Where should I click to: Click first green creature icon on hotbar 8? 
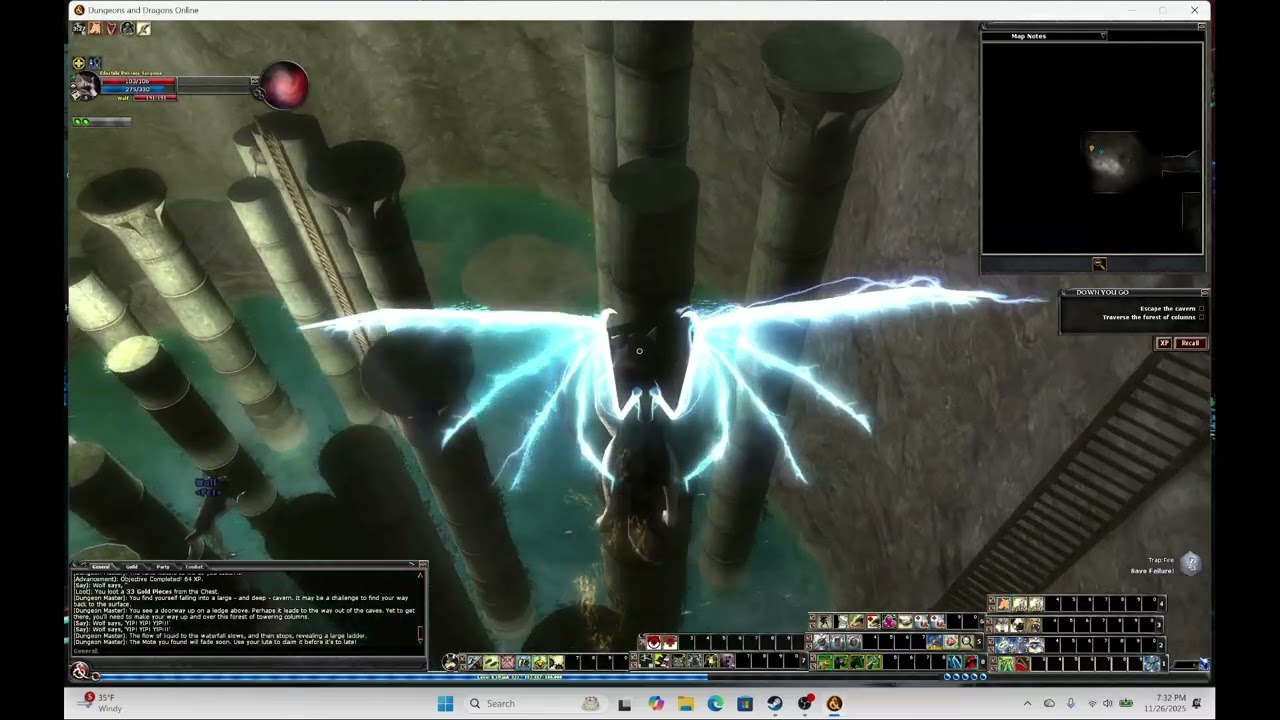[824, 662]
